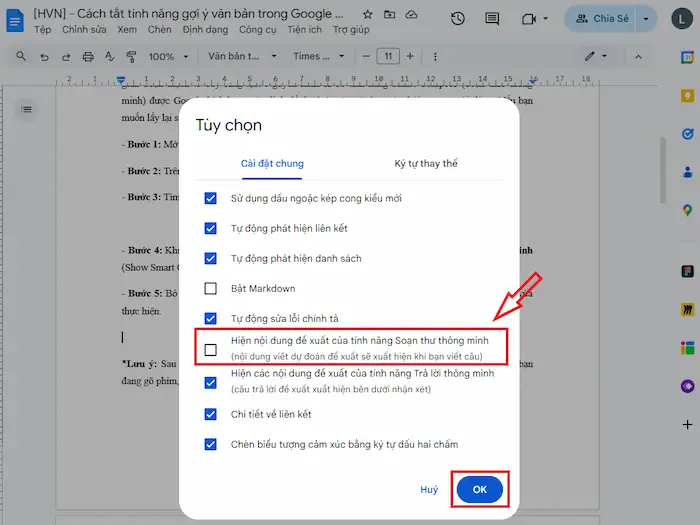Open the 100% zoom dropdown
Screen dimensions: 700x525
pos(167,57)
